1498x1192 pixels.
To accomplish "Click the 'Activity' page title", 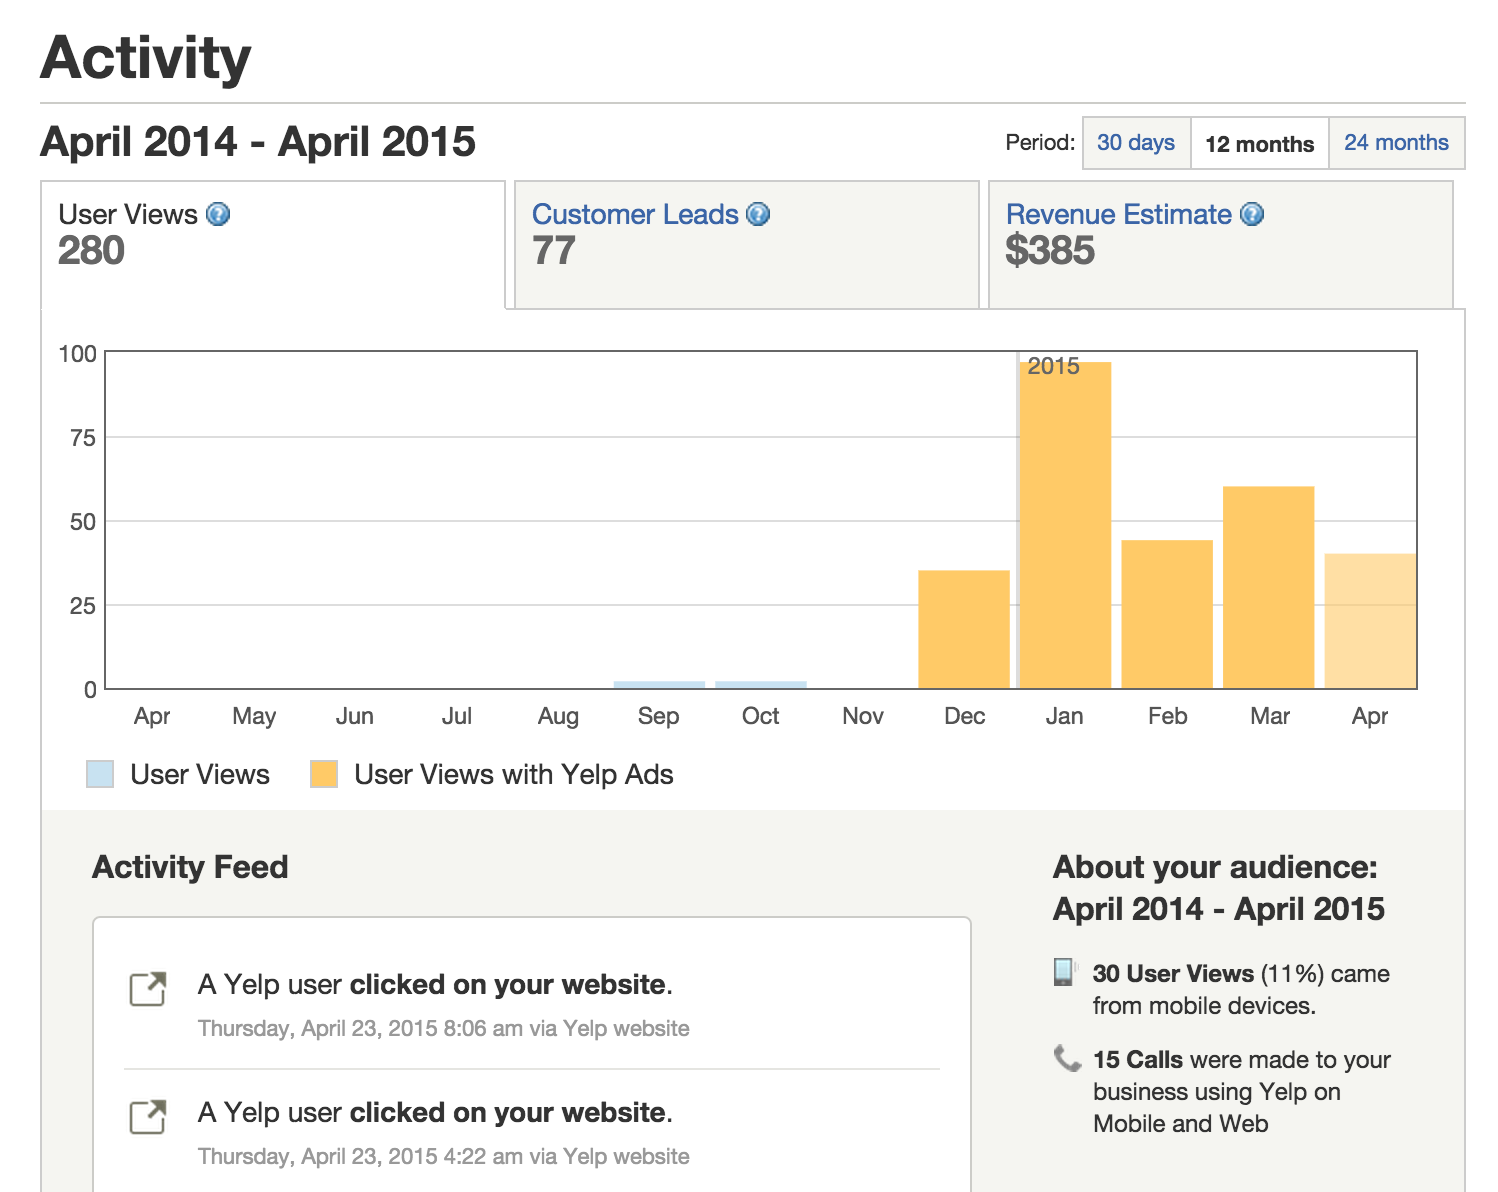I will tap(146, 58).
